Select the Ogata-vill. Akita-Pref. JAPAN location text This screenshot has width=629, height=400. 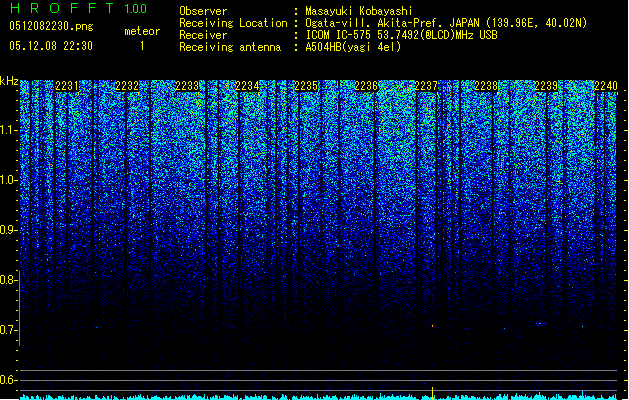point(446,23)
